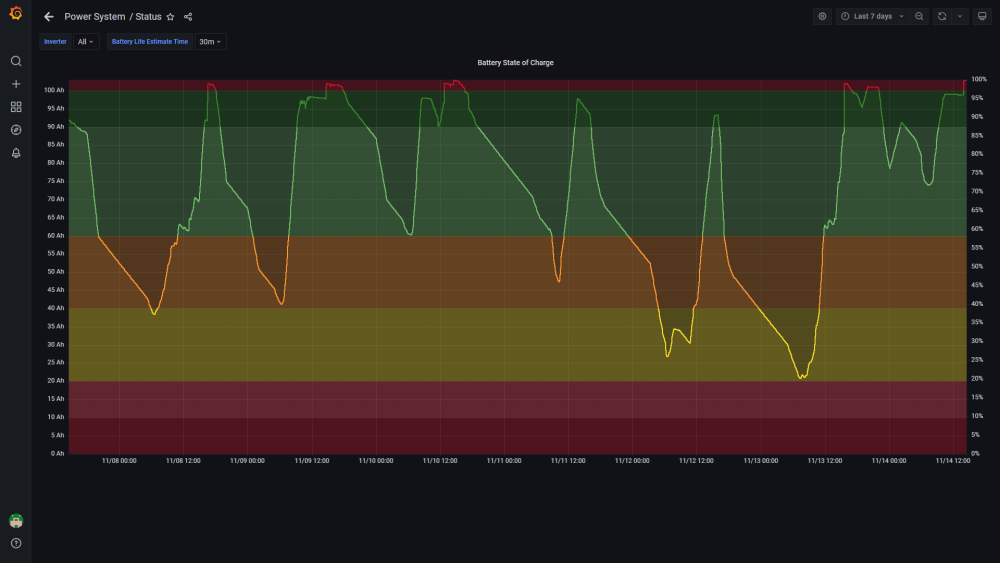The image size is (1000, 563).
Task: Click the 100% right axis label
Action: coord(979,79)
